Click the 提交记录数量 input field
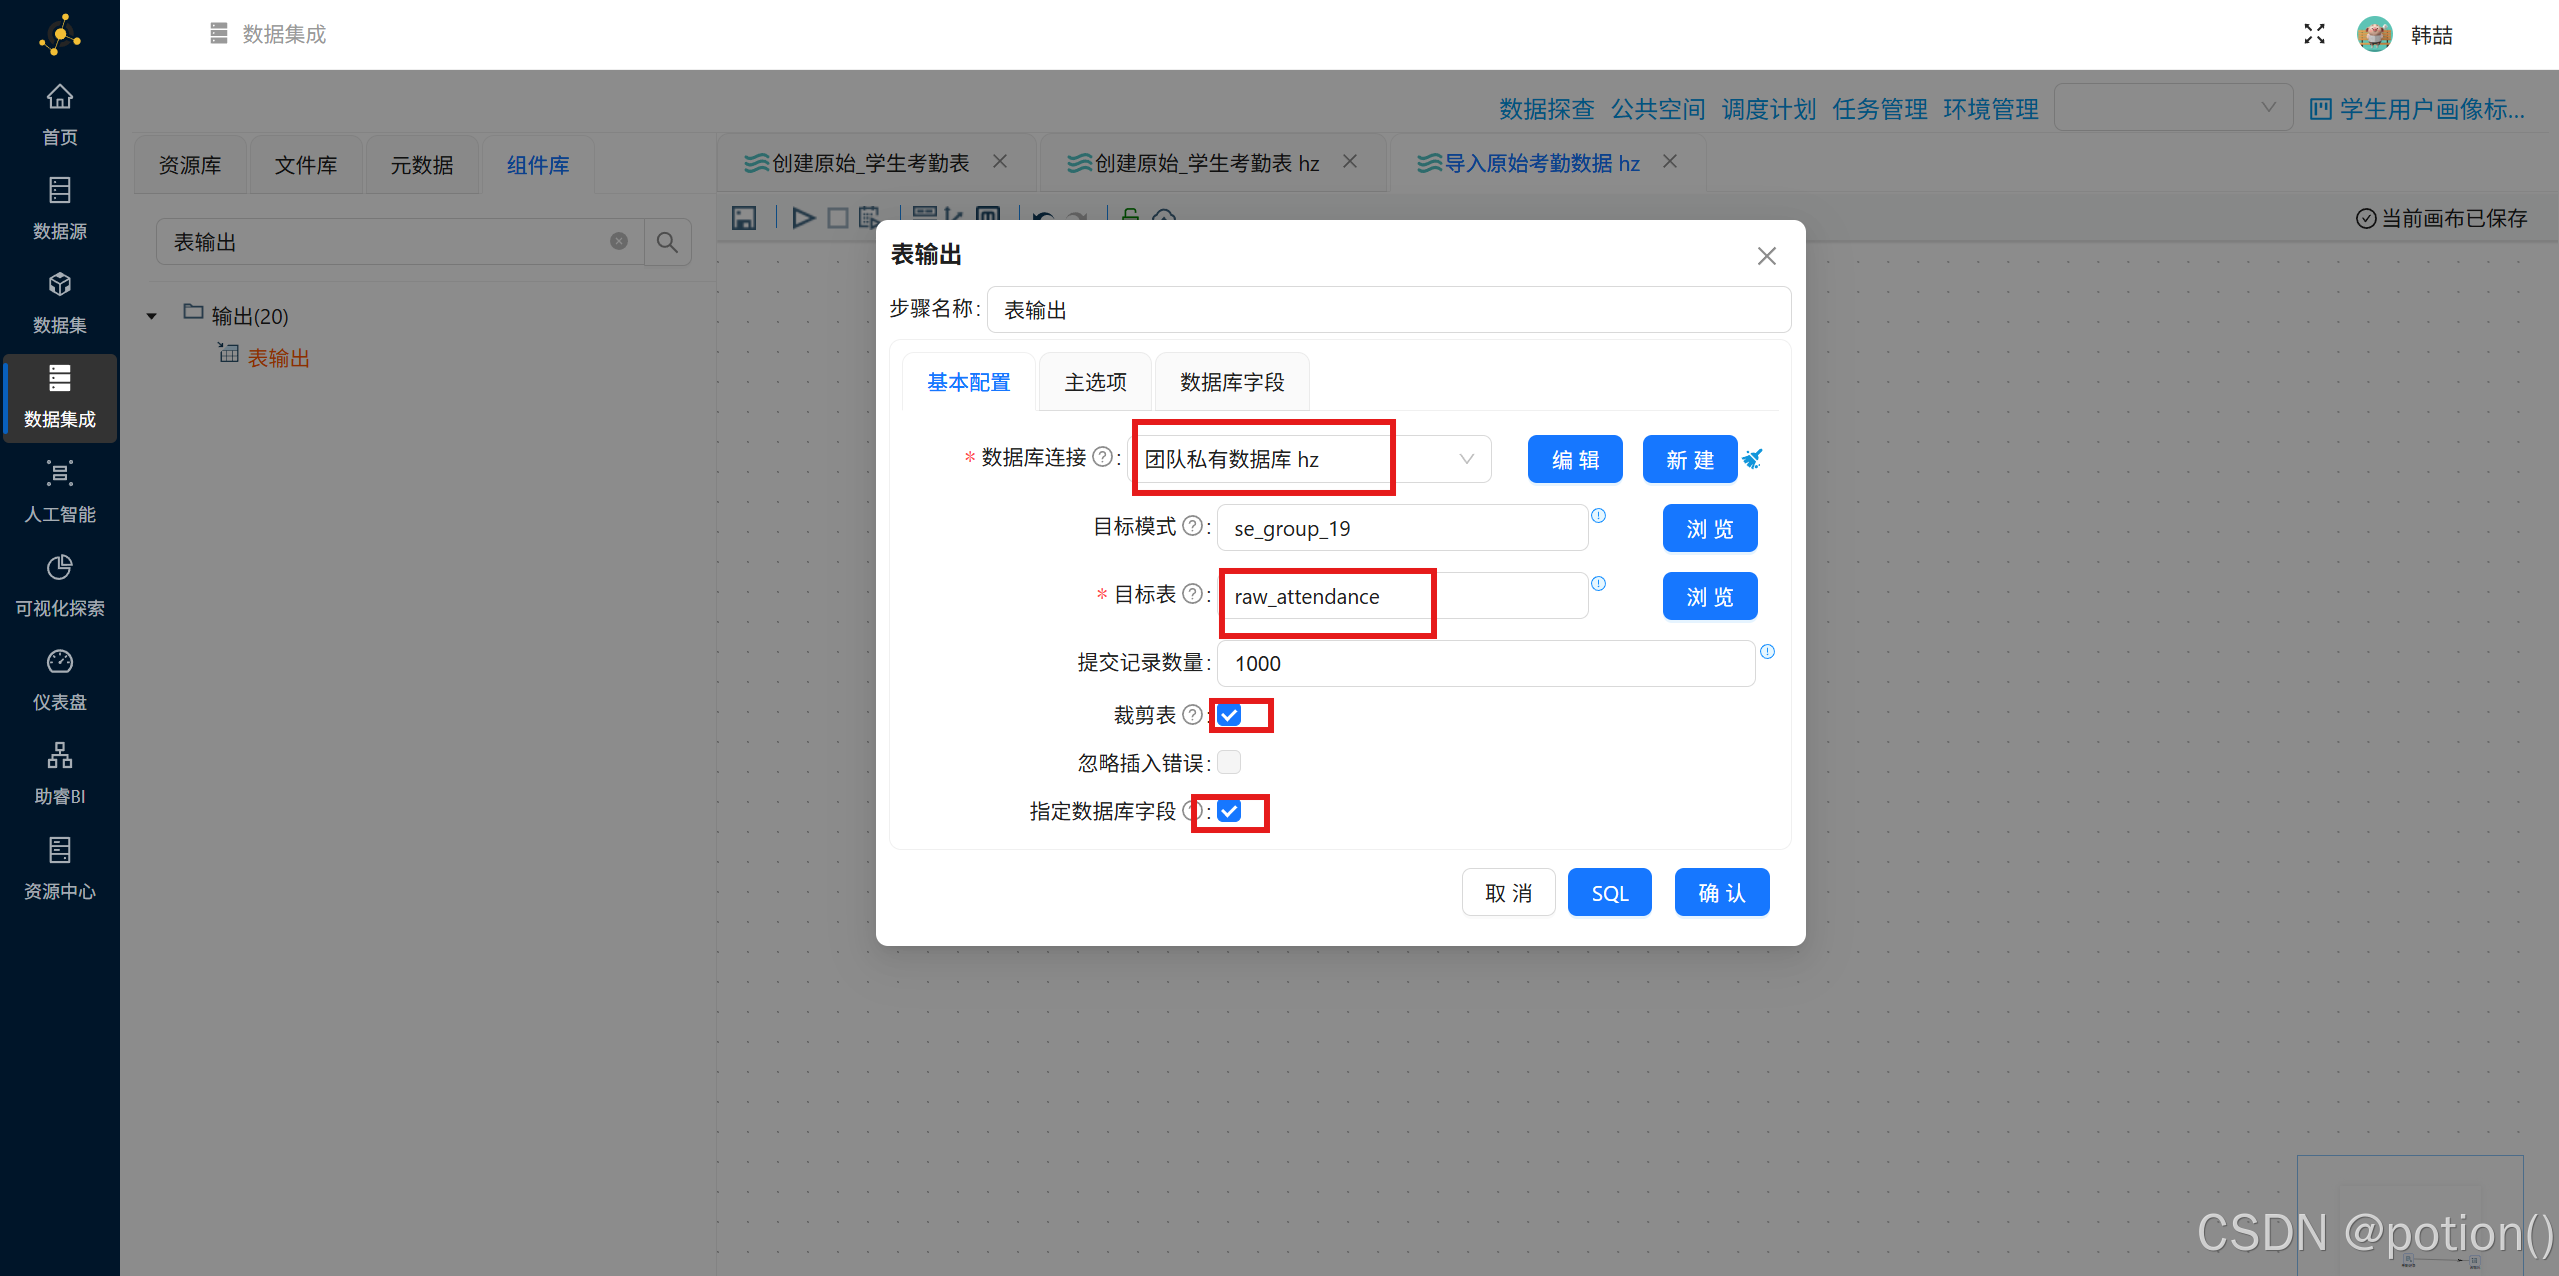 [1485, 663]
